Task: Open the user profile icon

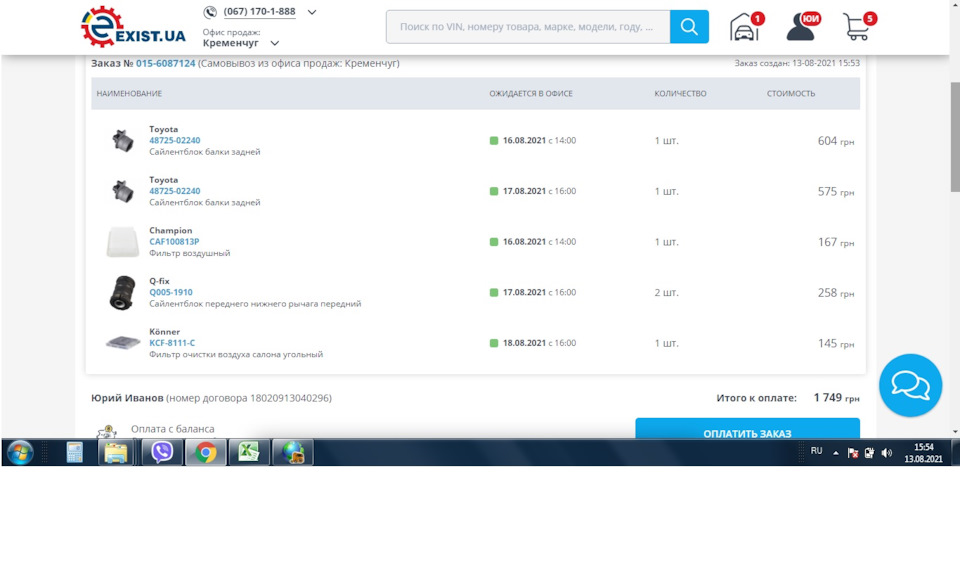Action: tap(803, 27)
